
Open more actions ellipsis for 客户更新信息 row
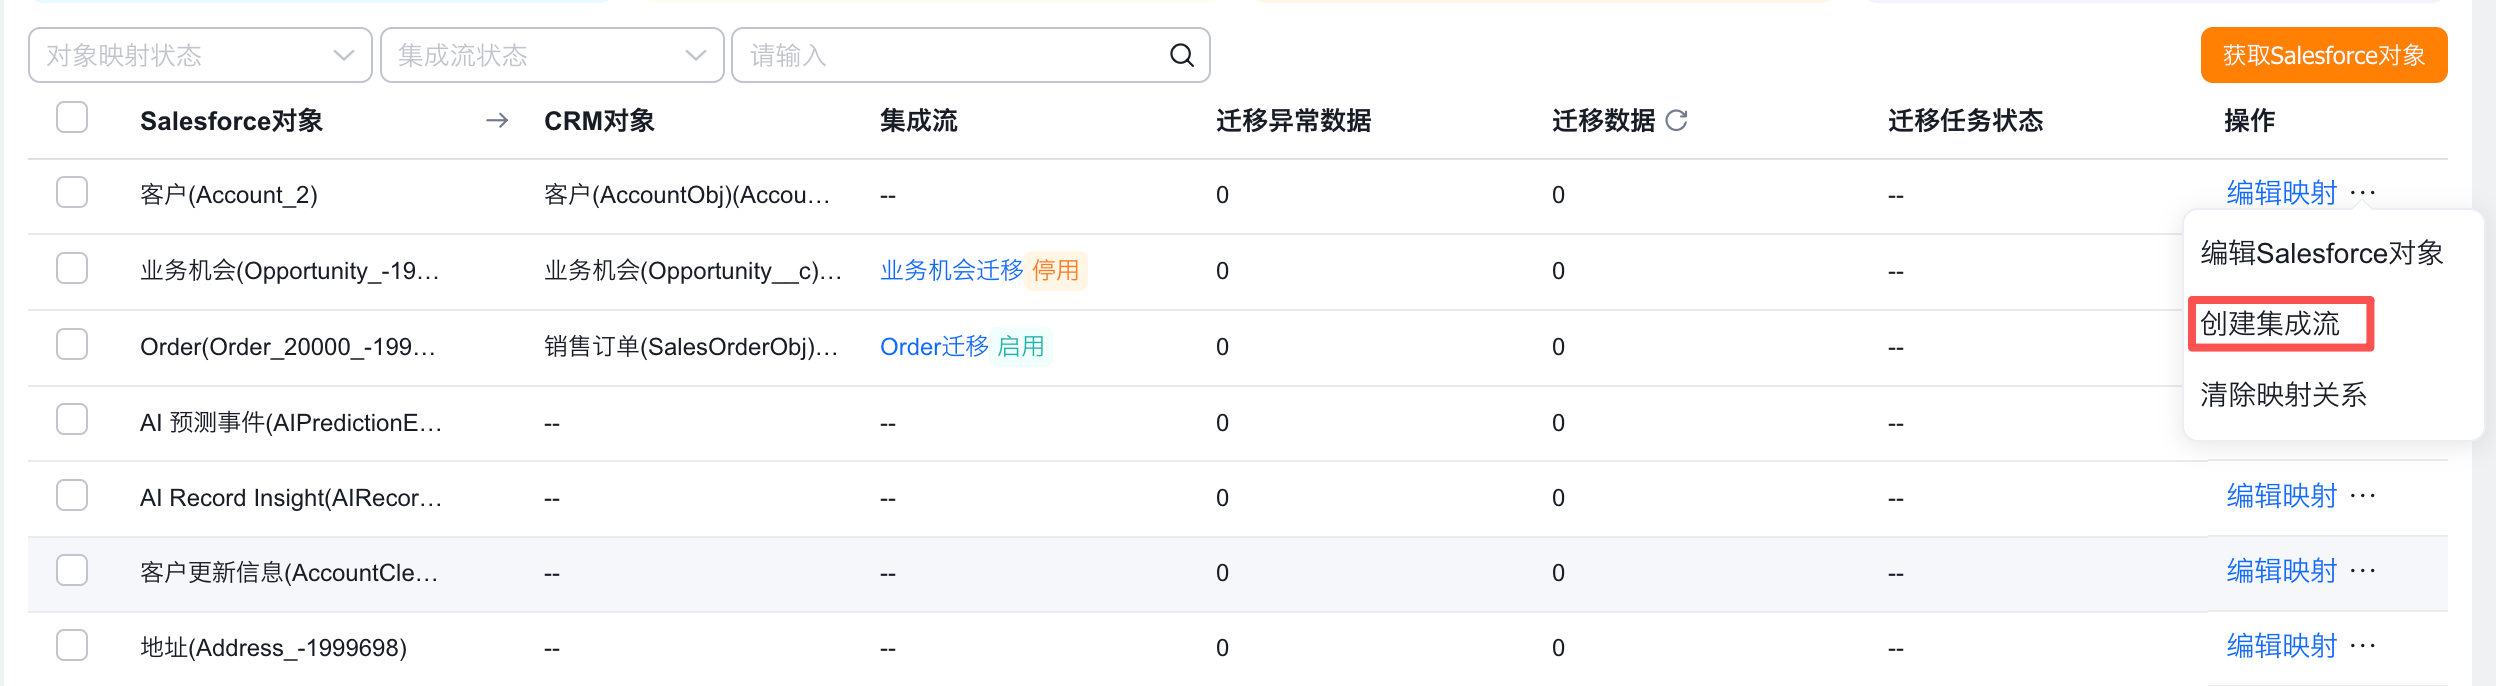pyautogui.click(x=2363, y=571)
